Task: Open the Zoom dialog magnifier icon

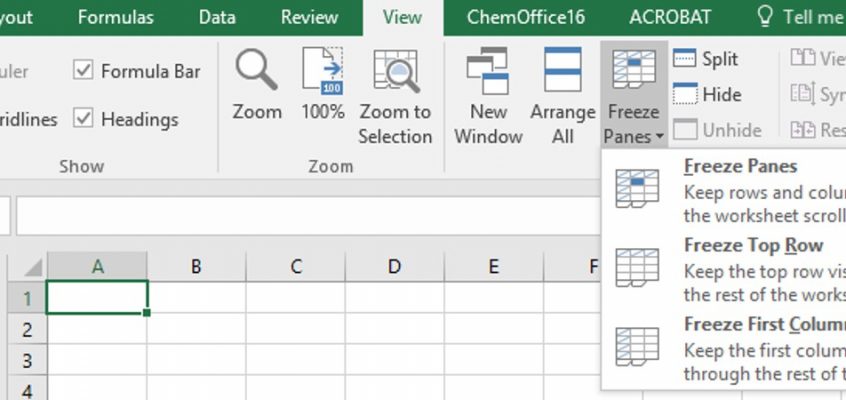Action: (x=256, y=70)
